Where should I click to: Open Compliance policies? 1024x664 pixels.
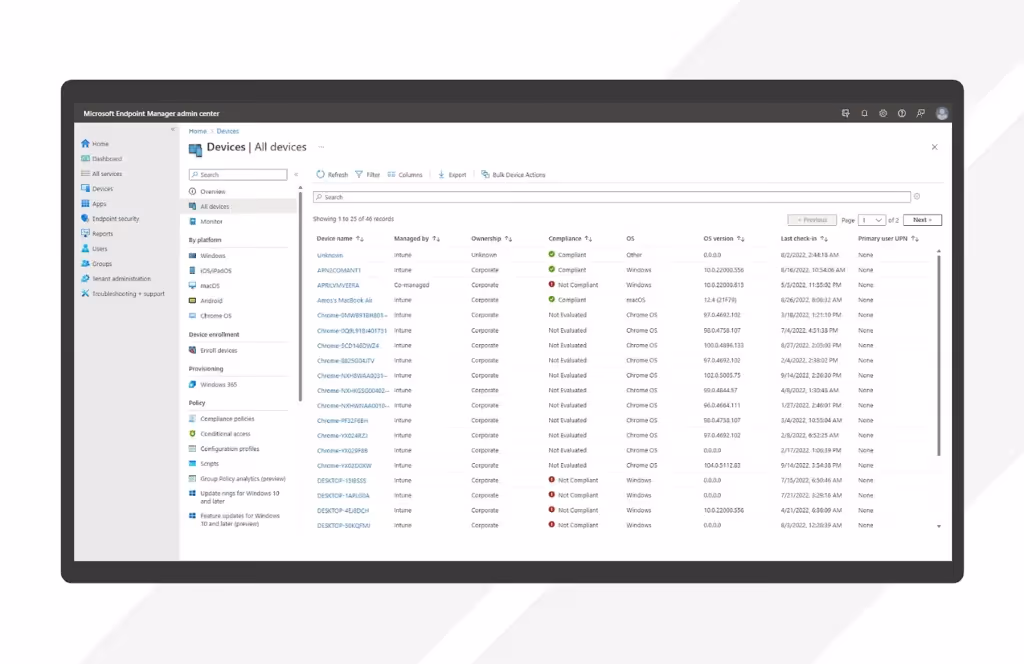221,419
